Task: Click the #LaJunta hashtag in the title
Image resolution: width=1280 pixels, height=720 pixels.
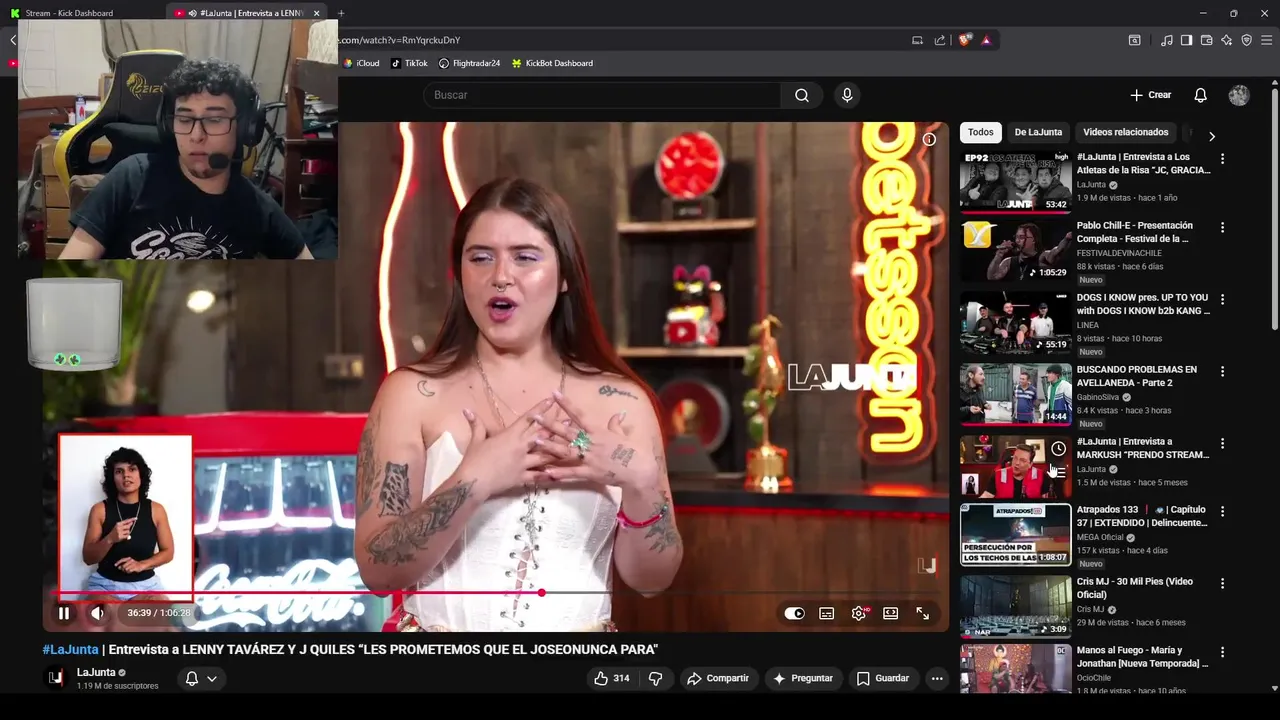Action: tap(70, 649)
